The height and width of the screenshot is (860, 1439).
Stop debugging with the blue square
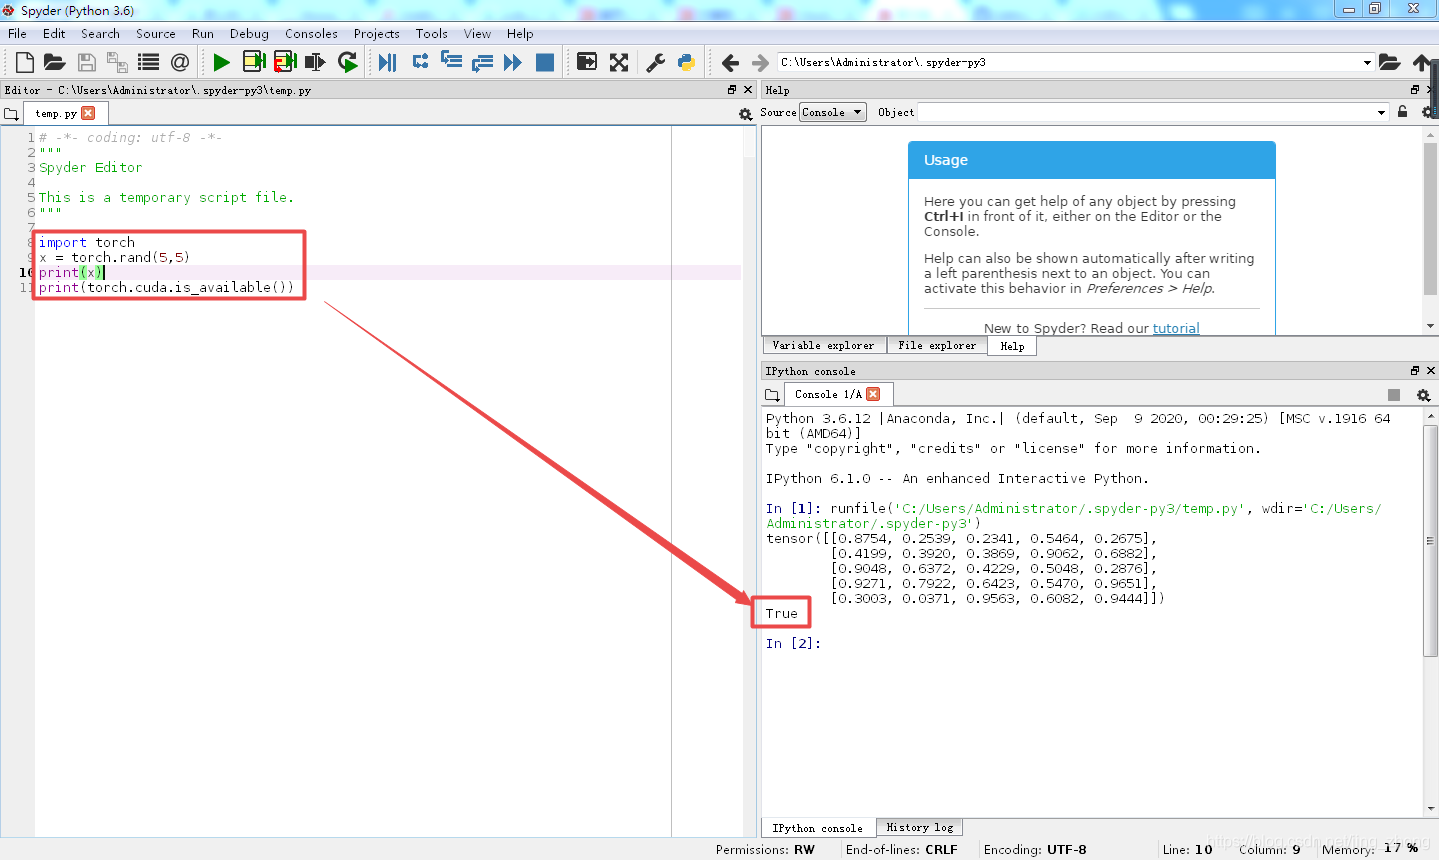click(x=545, y=62)
